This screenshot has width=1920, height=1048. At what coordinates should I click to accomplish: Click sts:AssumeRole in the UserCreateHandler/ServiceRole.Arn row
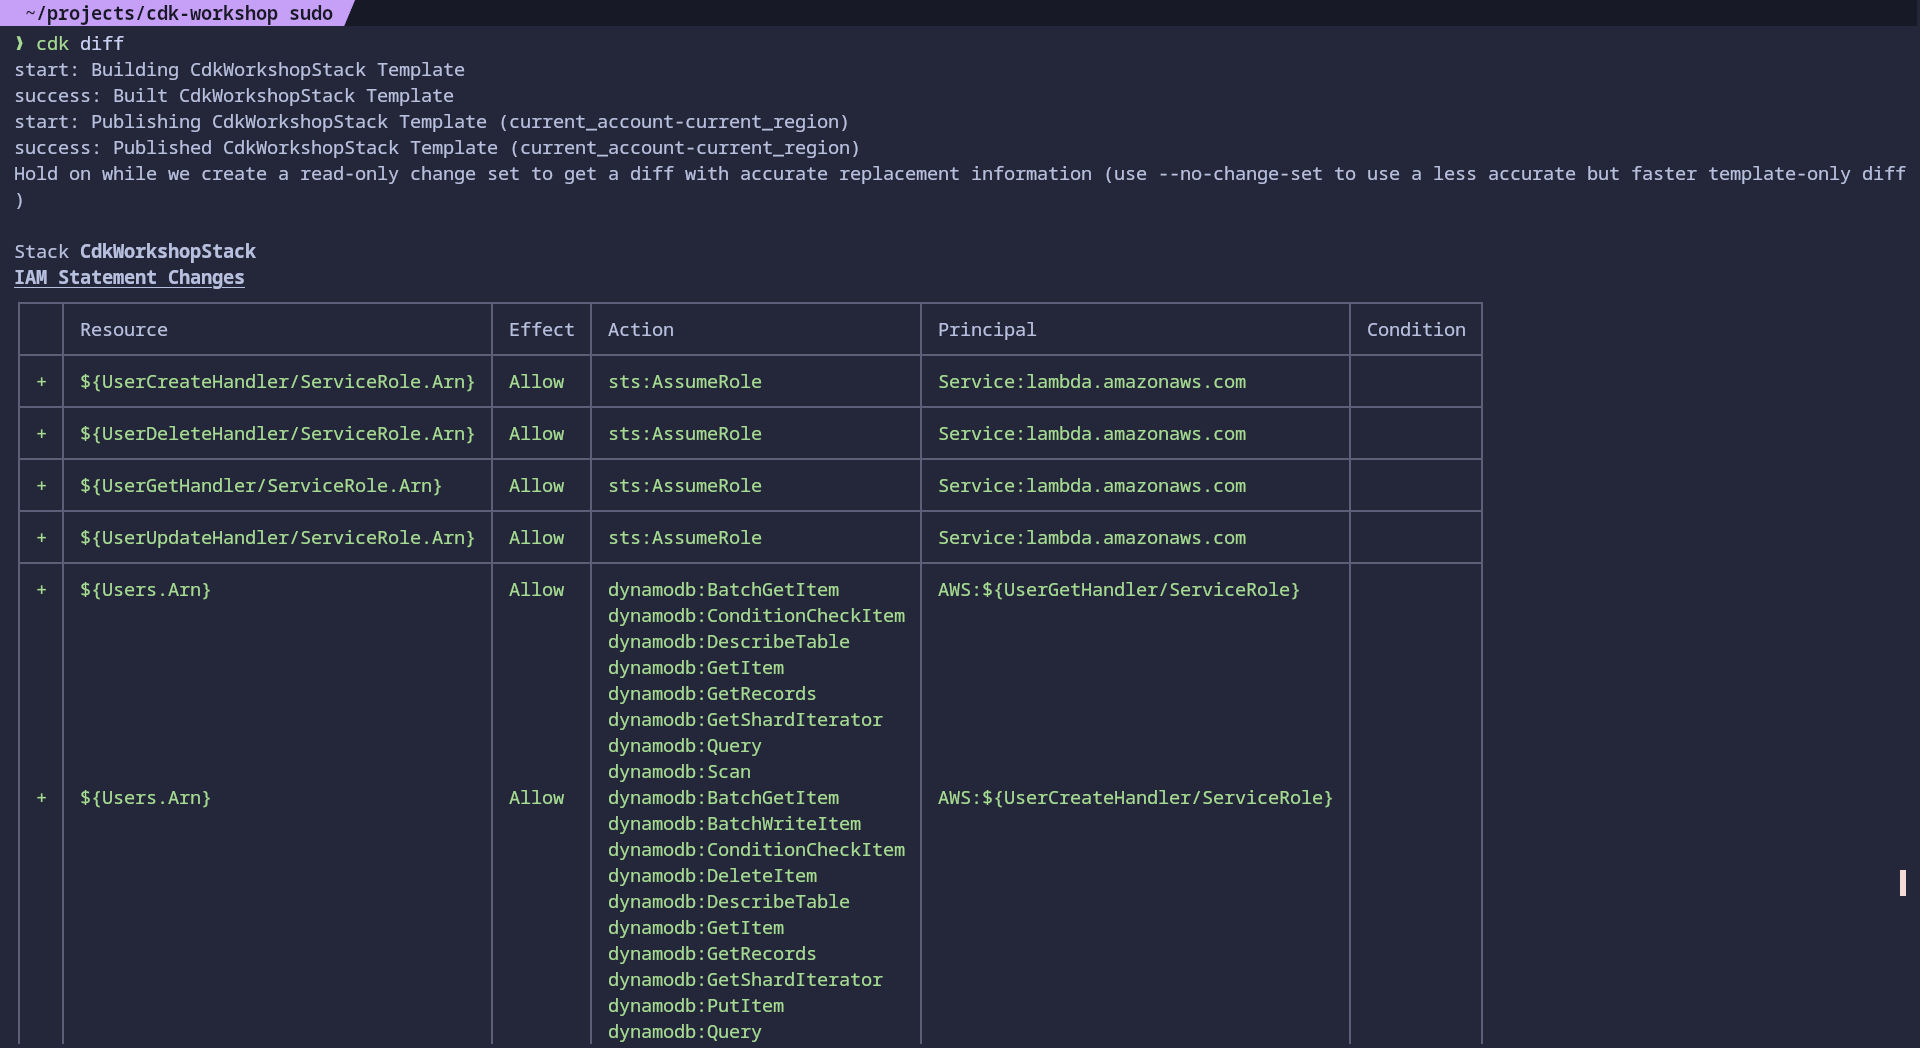point(685,382)
